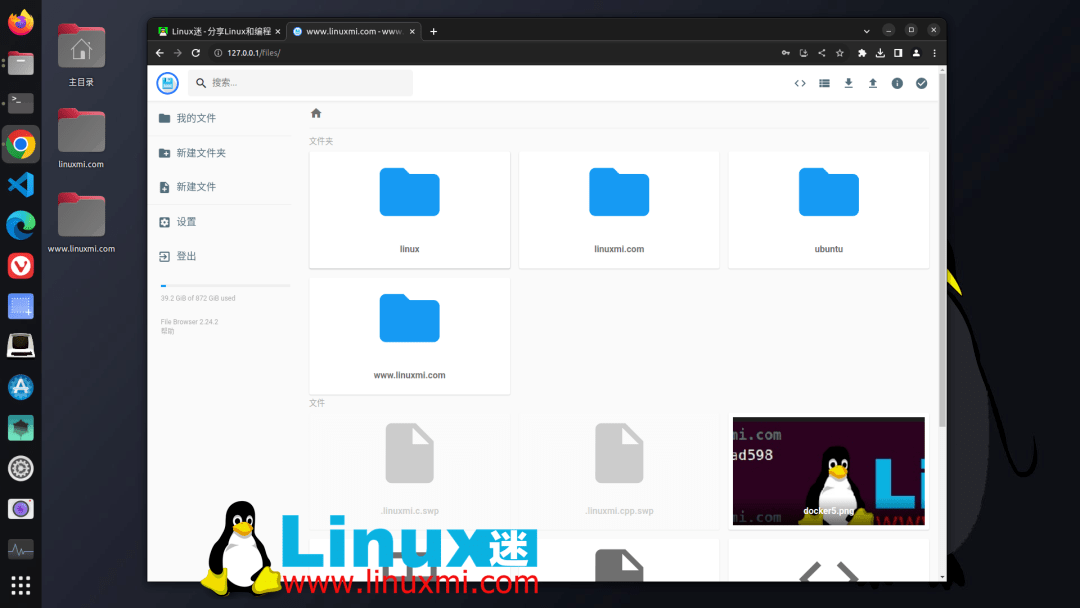Launch Firefox from the dock
Image resolution: width=1080 pixels, height=608 pixels.
[21, 22]
